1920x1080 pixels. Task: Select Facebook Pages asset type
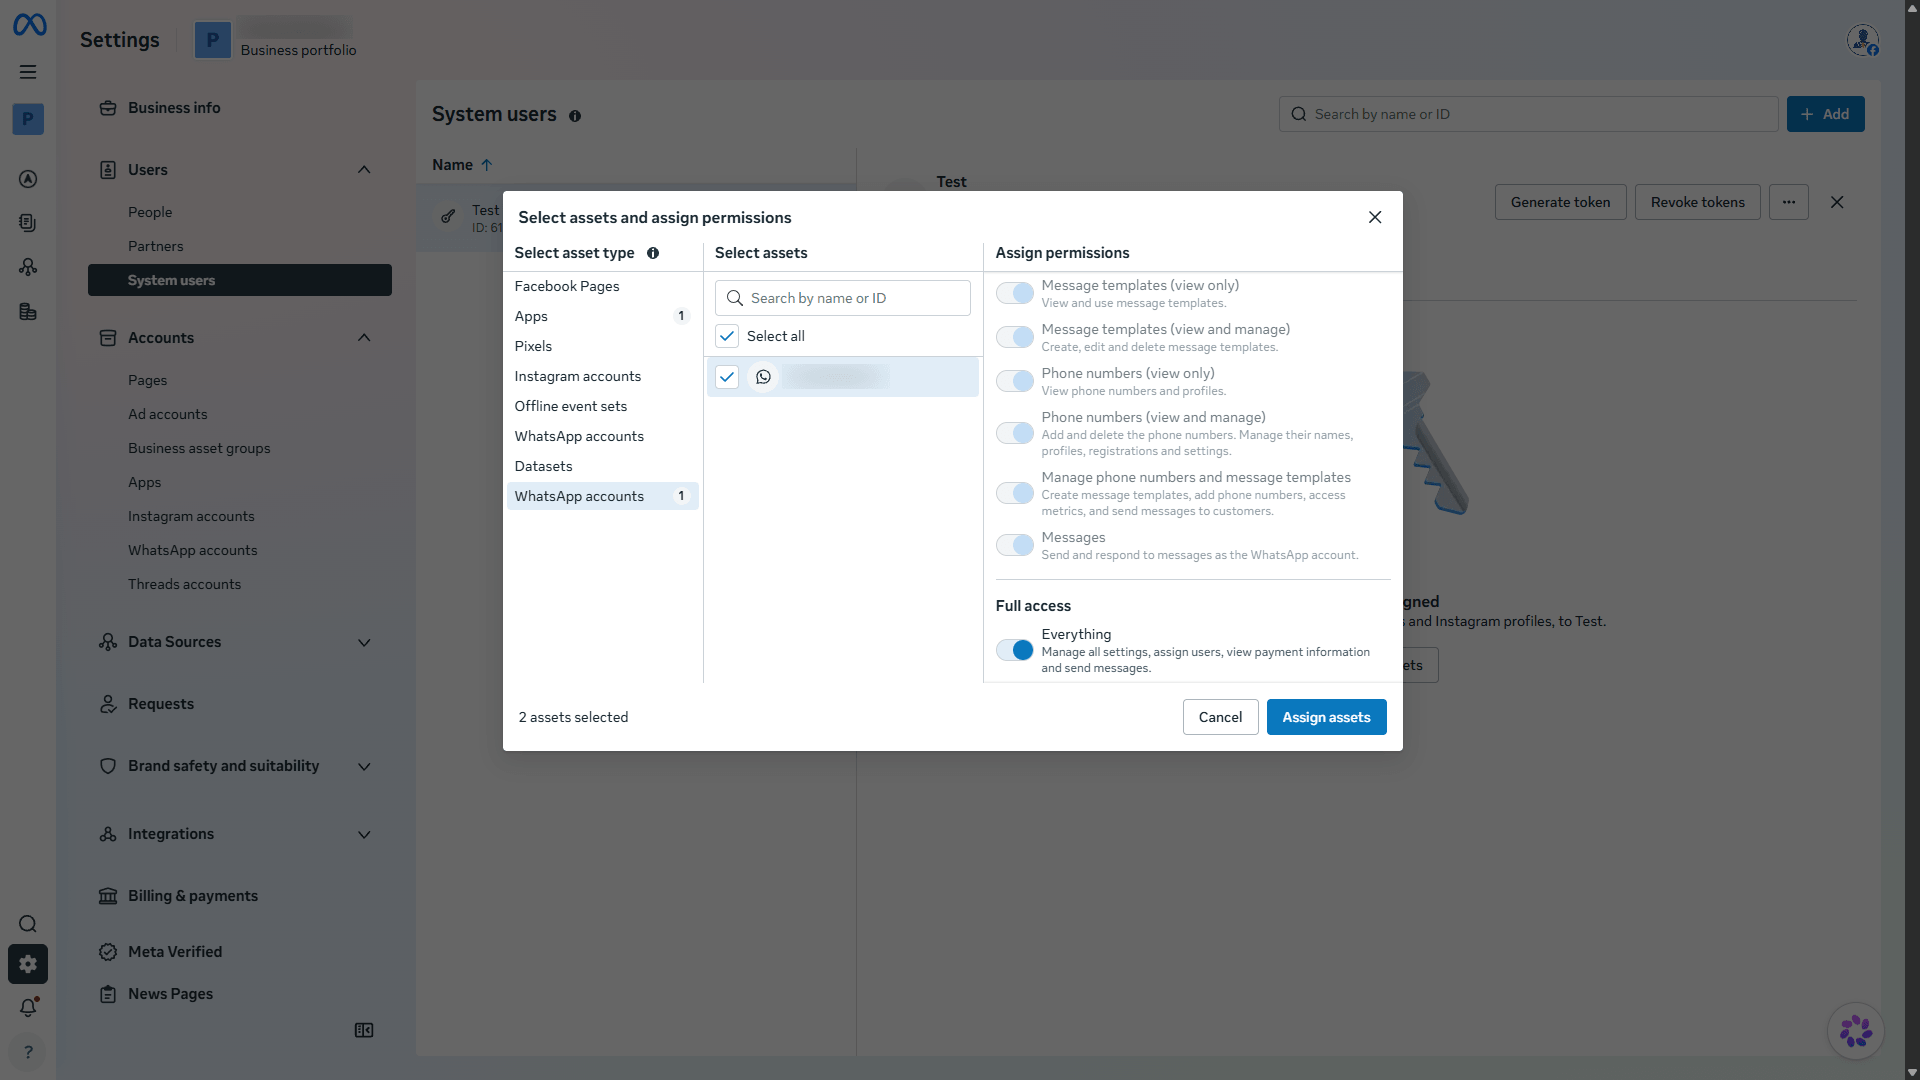coord(602,286)
